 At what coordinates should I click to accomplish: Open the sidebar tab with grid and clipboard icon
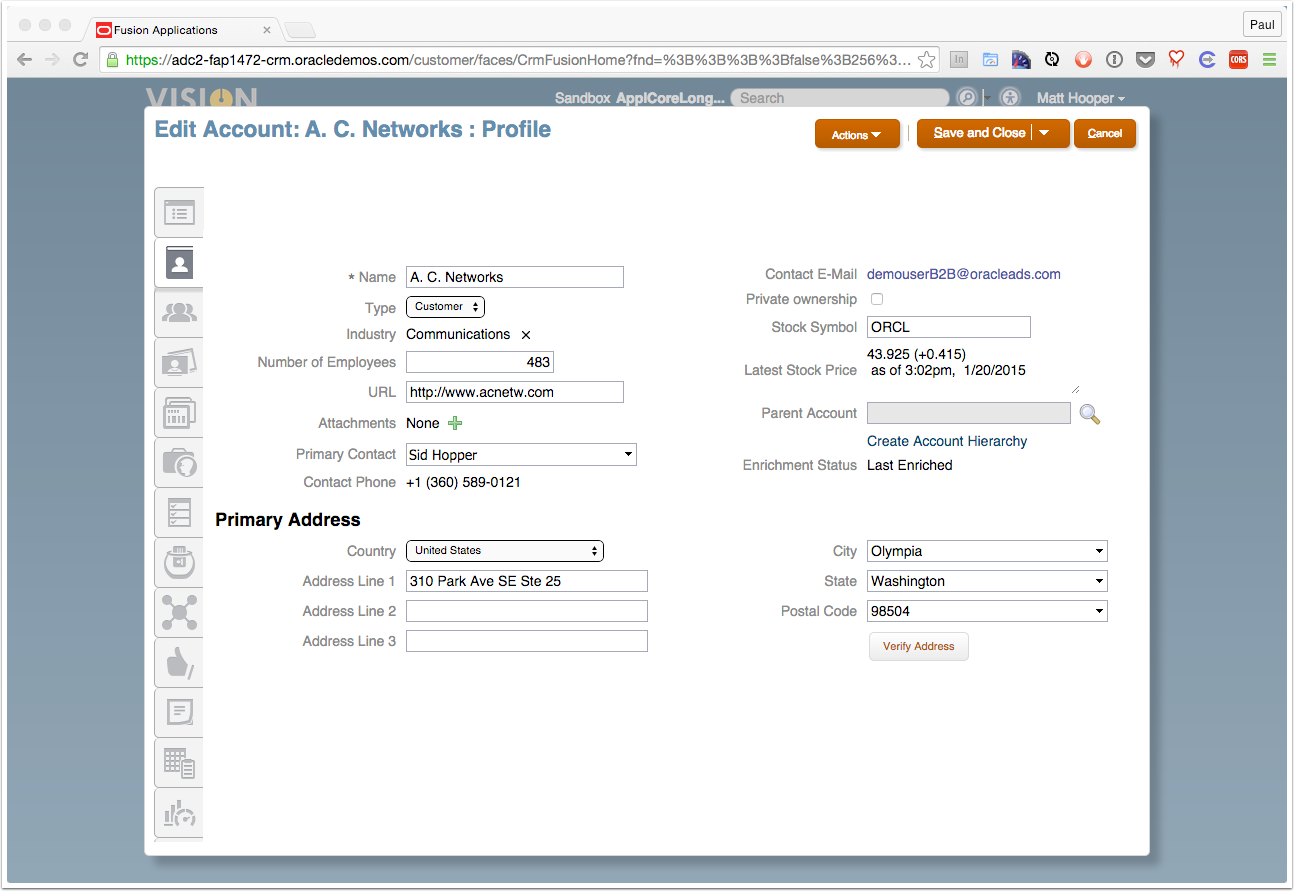point(179,763)
